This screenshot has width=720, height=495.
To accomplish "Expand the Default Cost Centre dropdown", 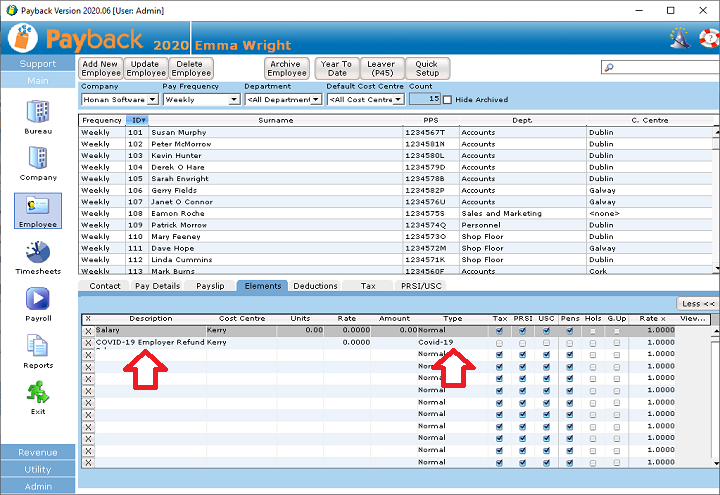I will 398,99.
